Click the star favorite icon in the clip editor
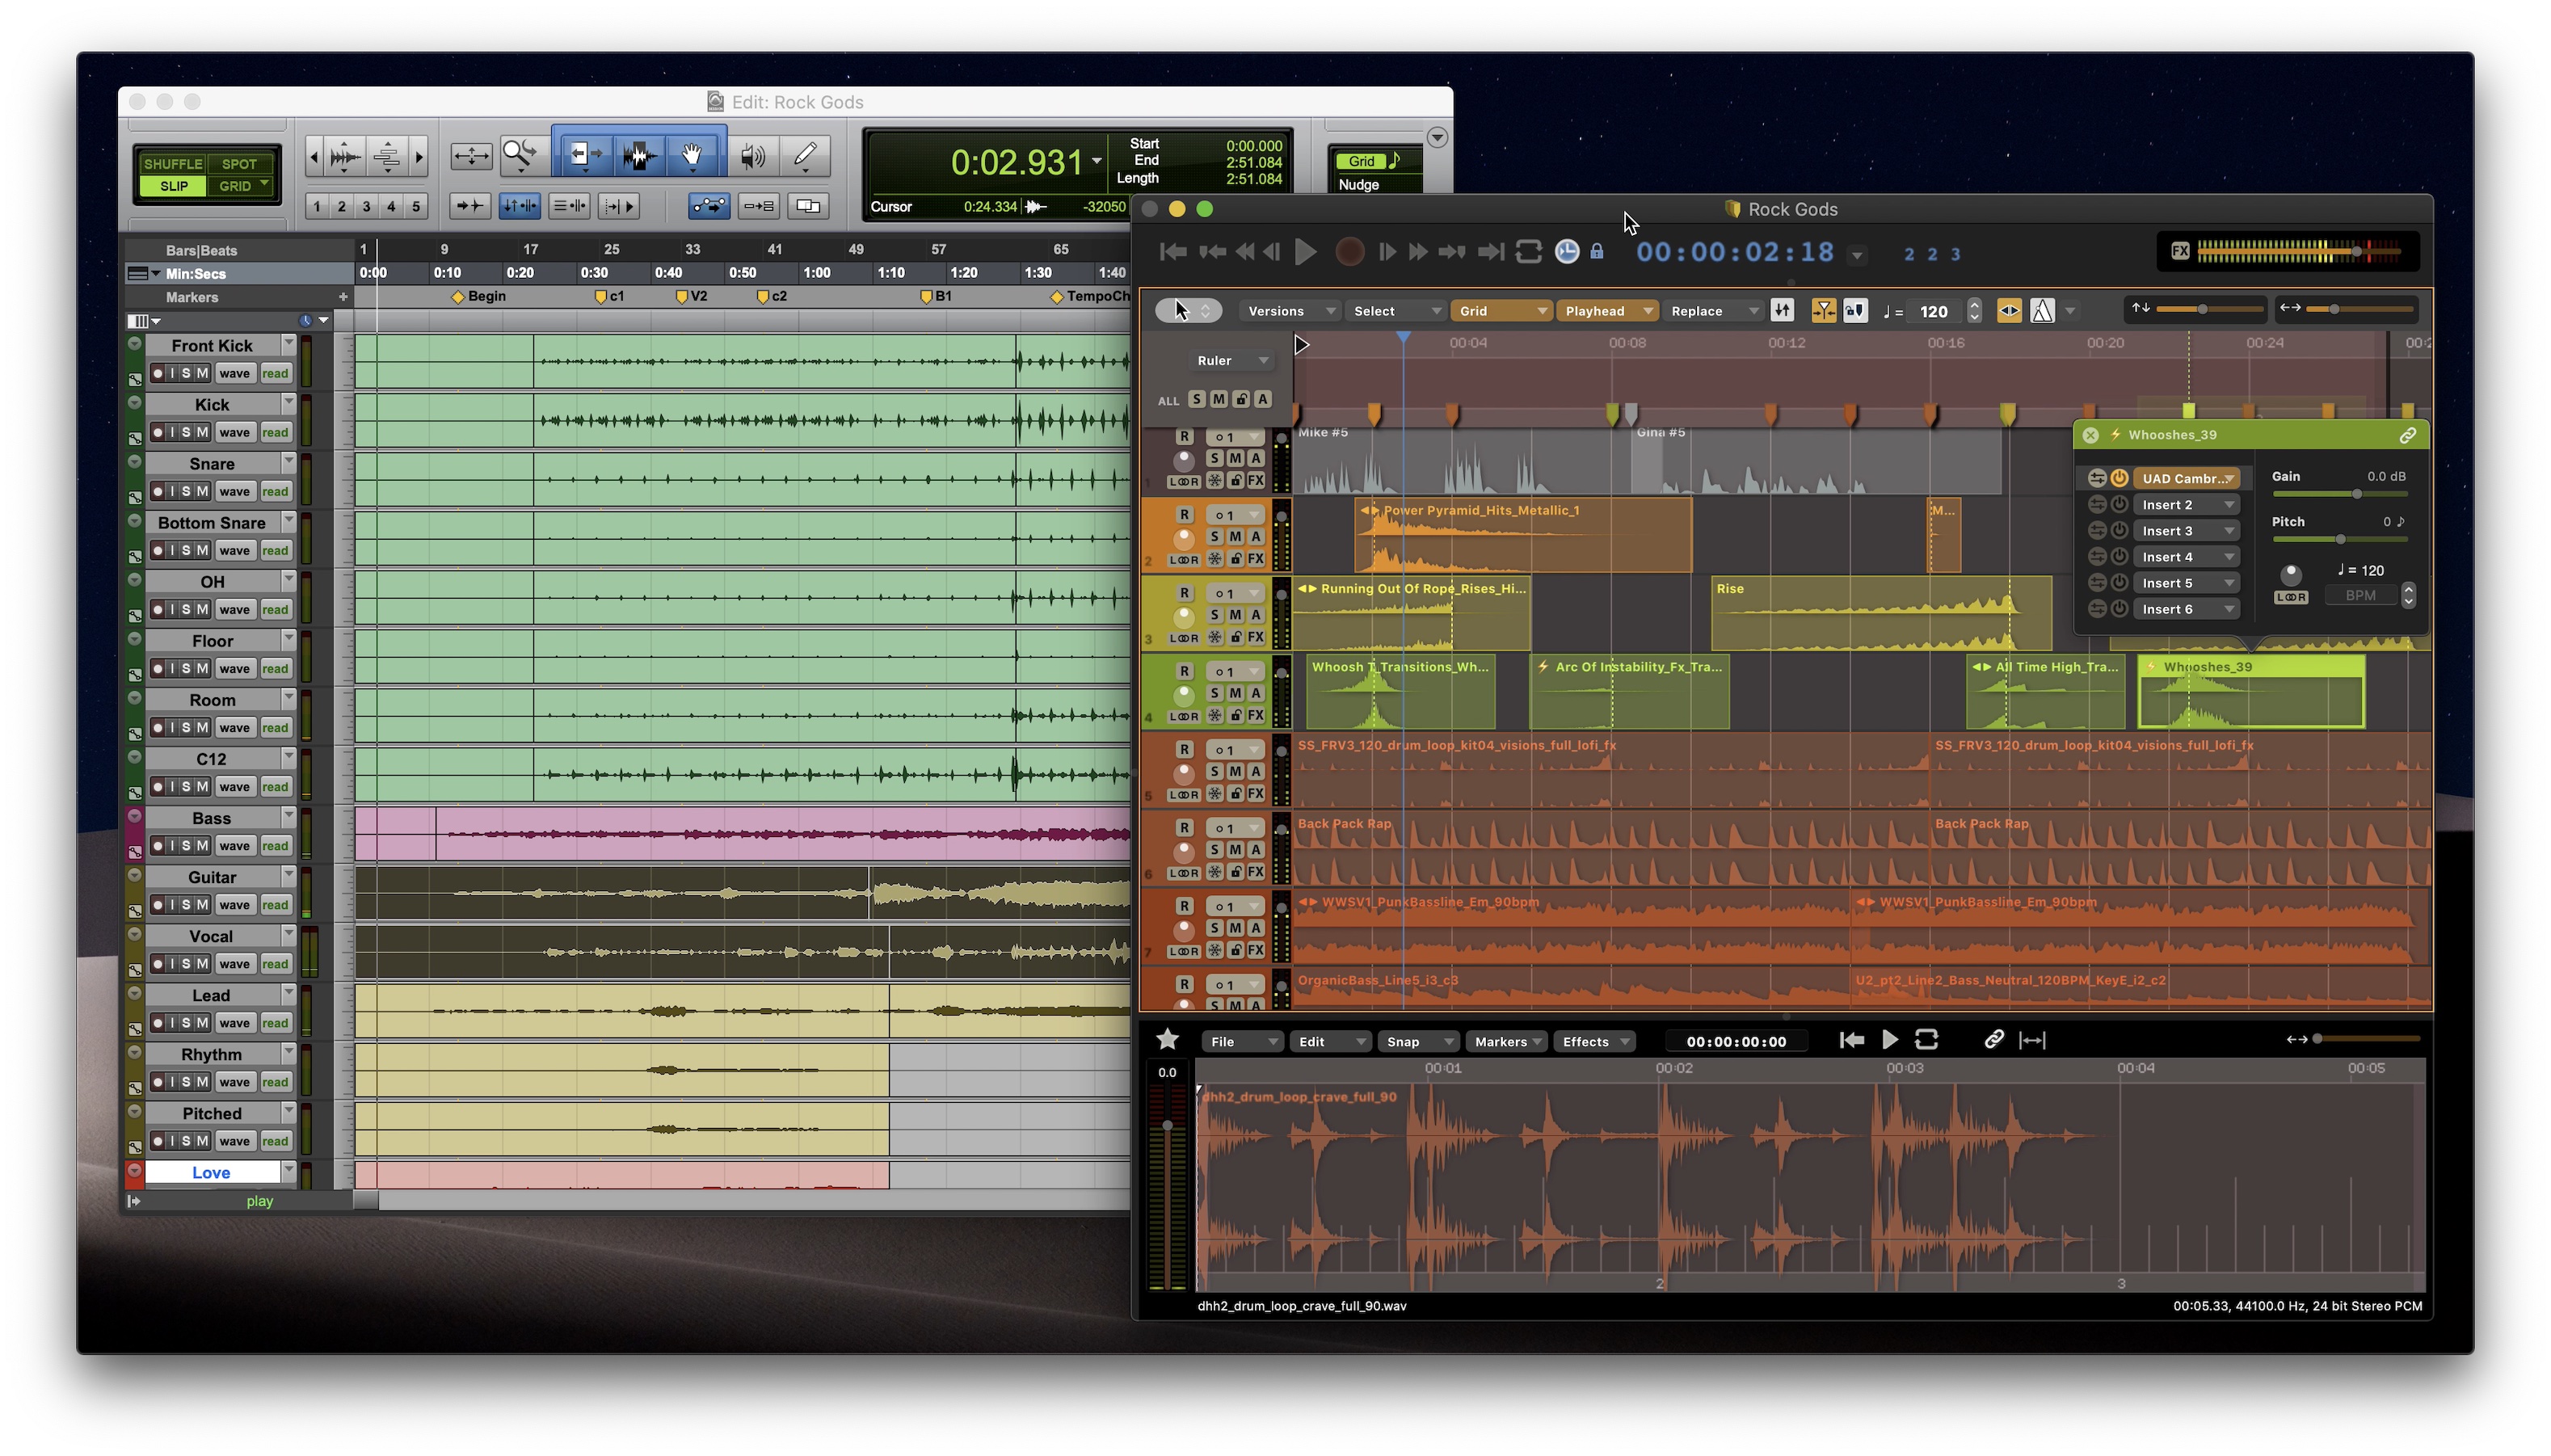 (x=1167, y=1040)
